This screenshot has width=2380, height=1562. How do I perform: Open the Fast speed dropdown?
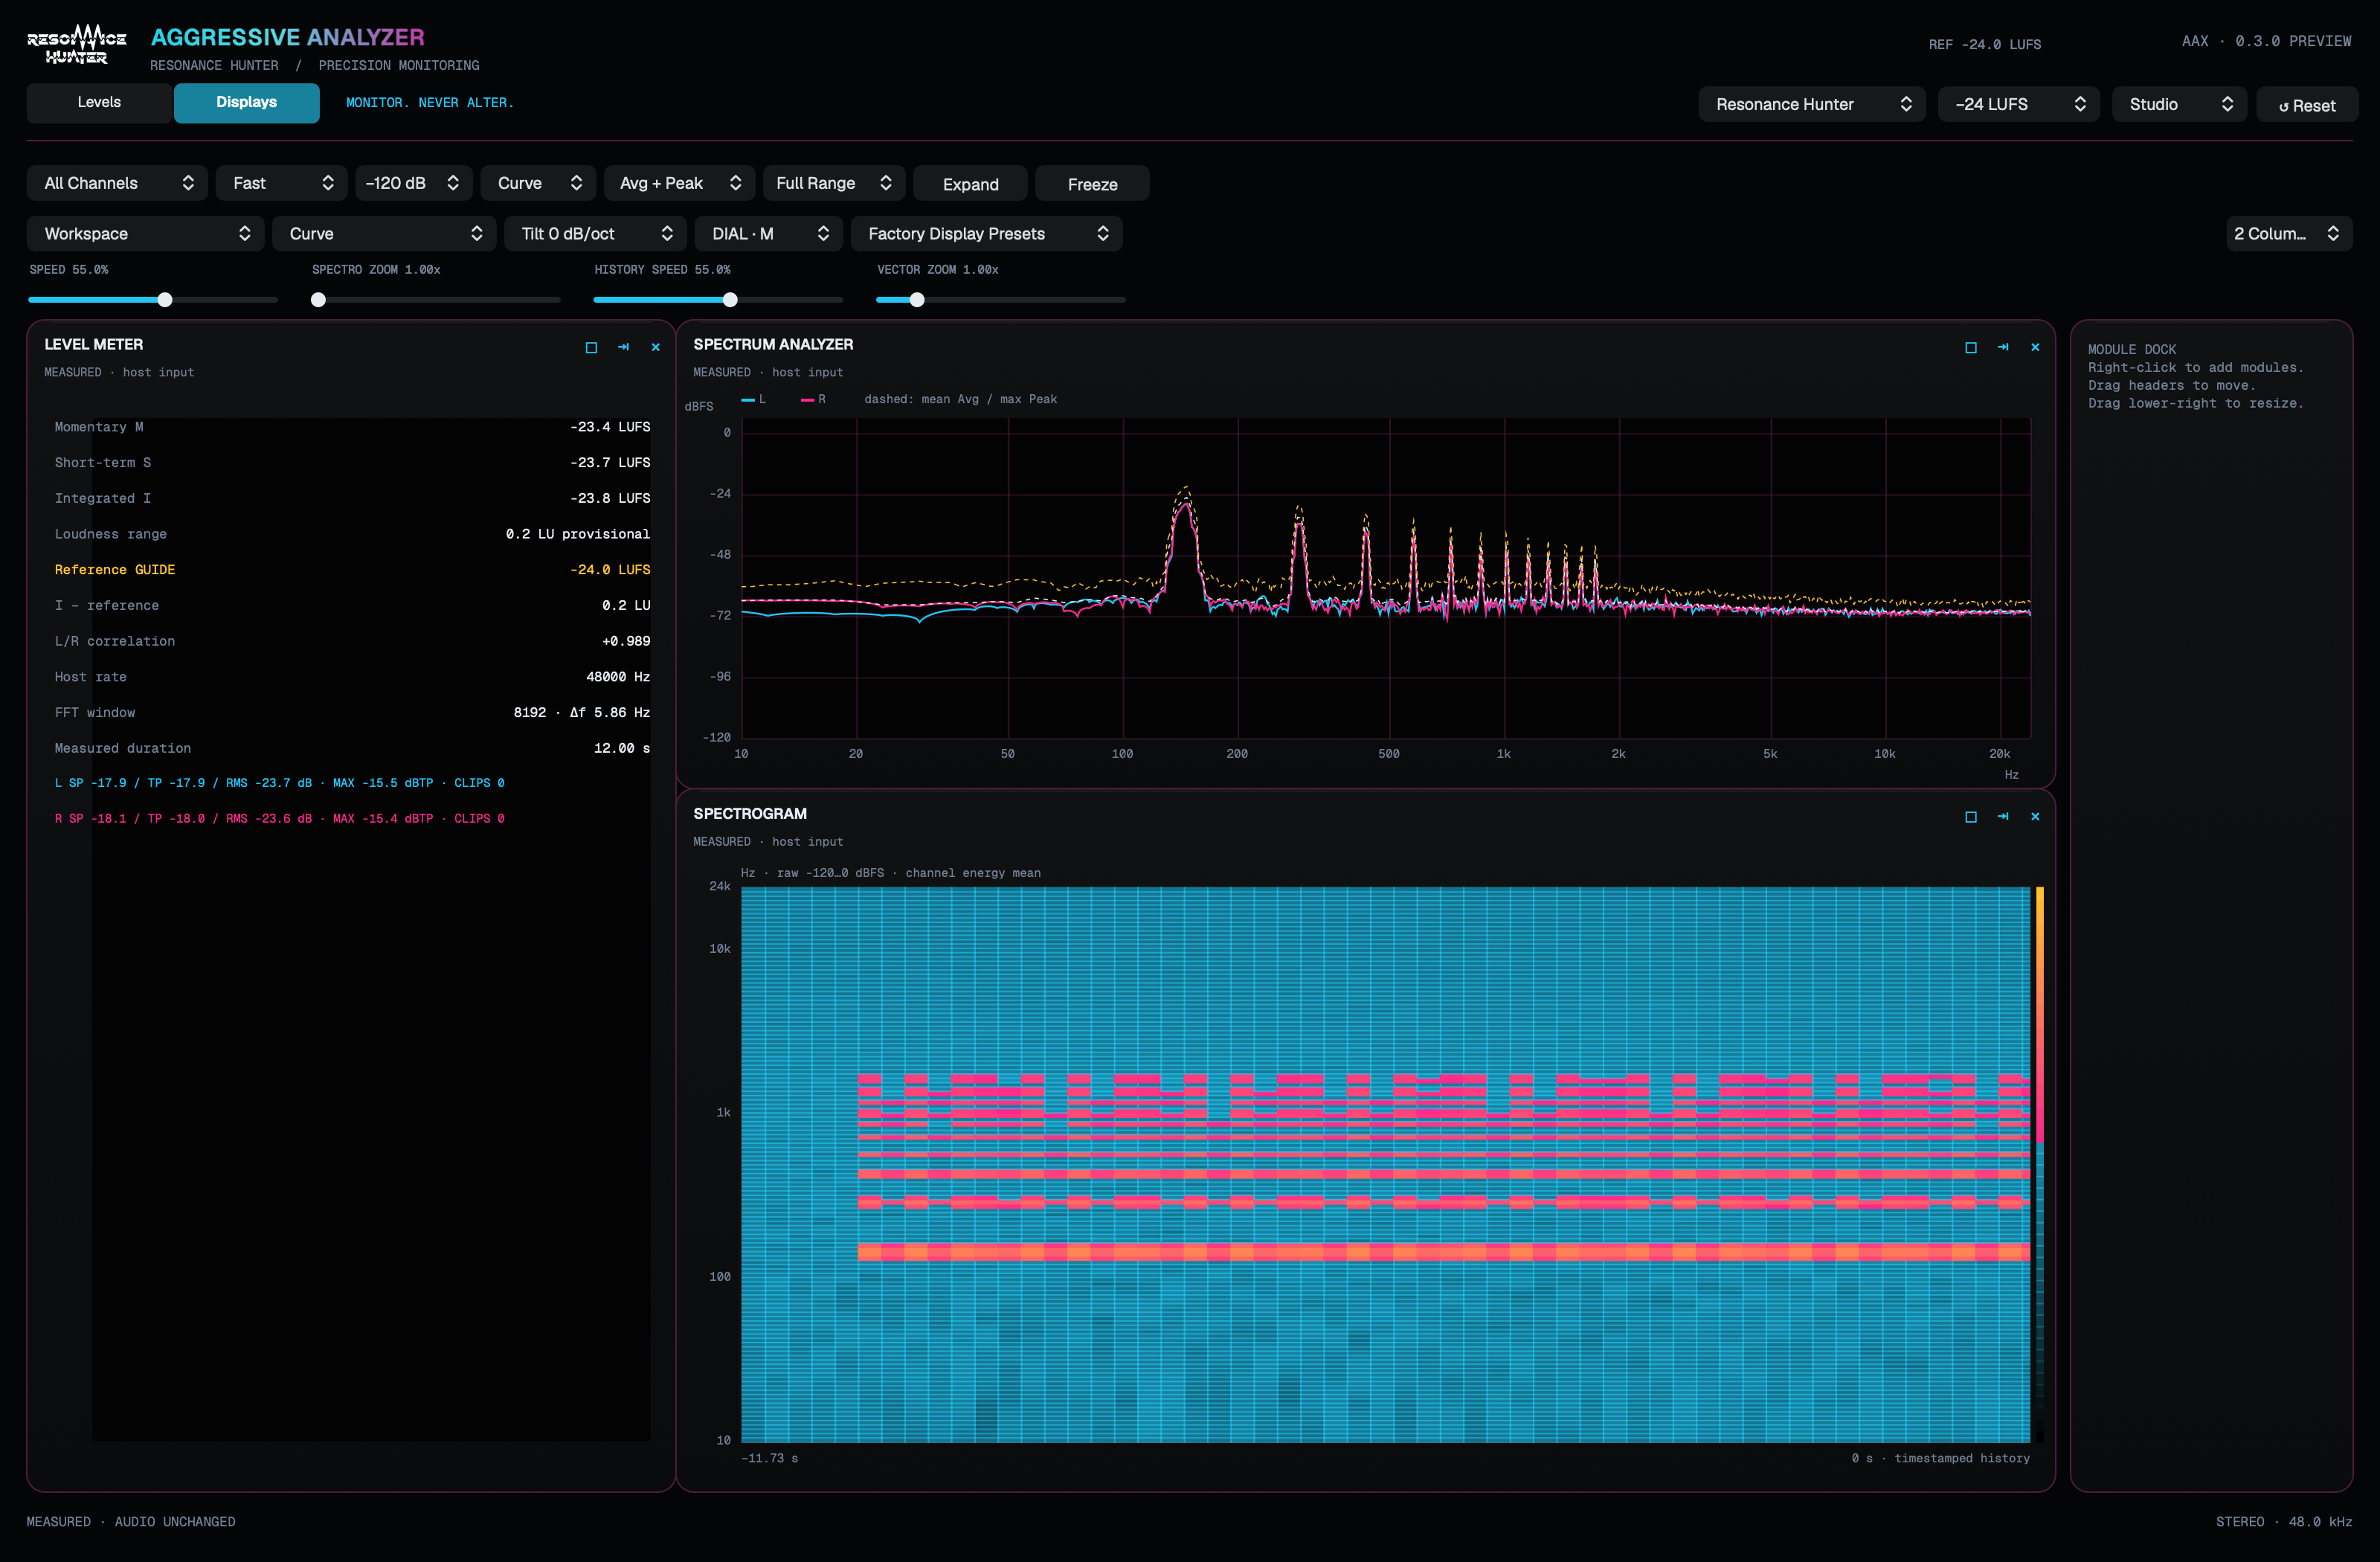282,183
